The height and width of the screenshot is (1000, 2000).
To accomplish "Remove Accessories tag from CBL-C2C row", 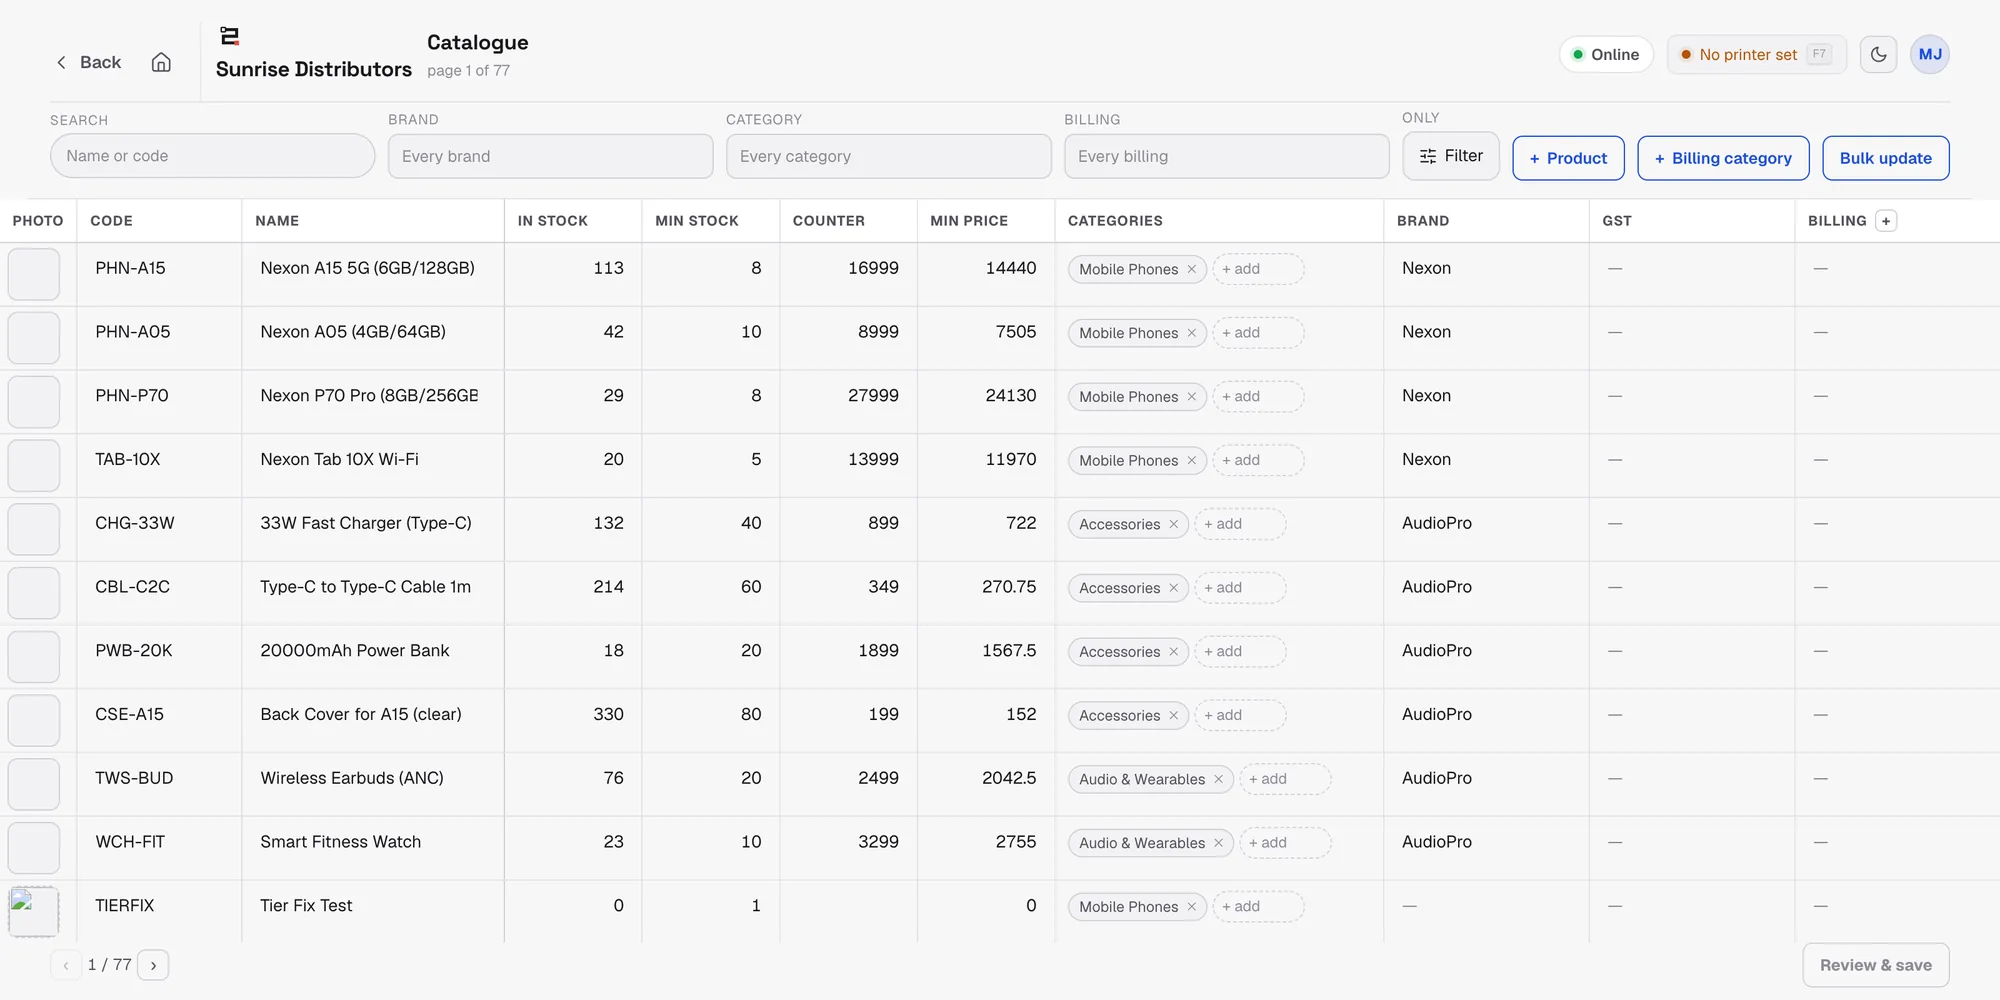I will (1173, 588).
